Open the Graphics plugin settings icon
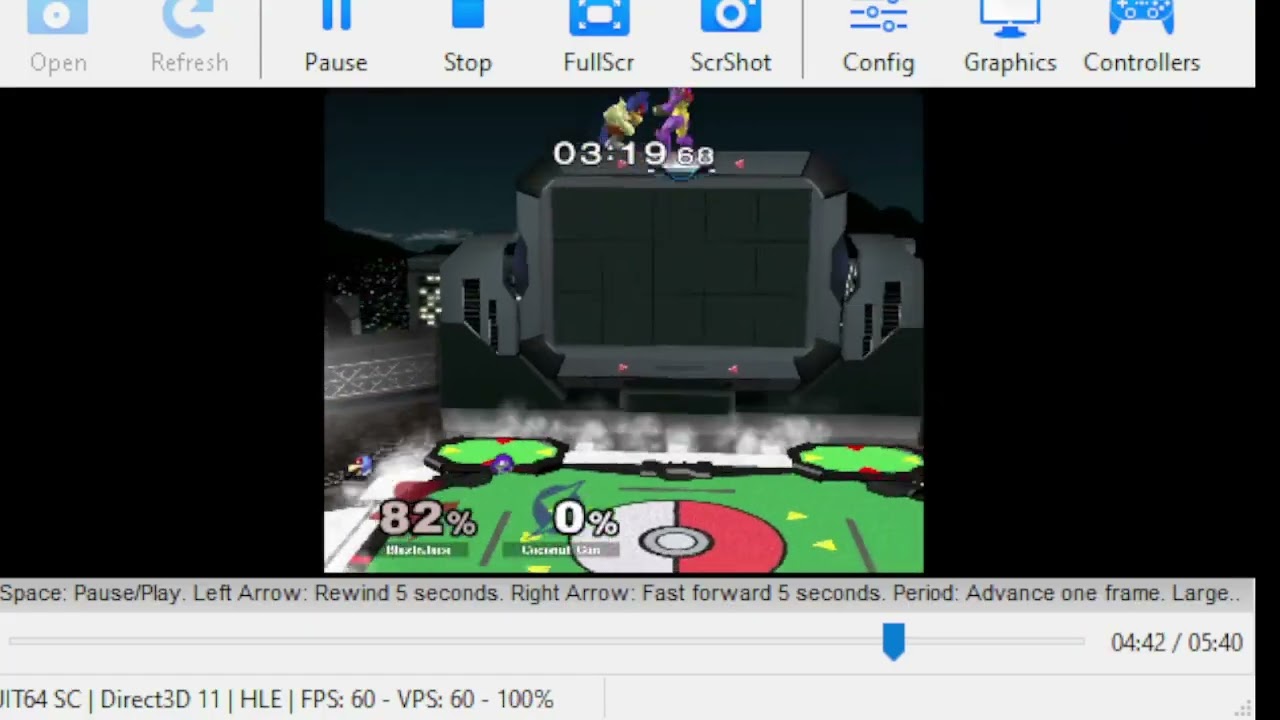1280x720 pixels. 1010,38
